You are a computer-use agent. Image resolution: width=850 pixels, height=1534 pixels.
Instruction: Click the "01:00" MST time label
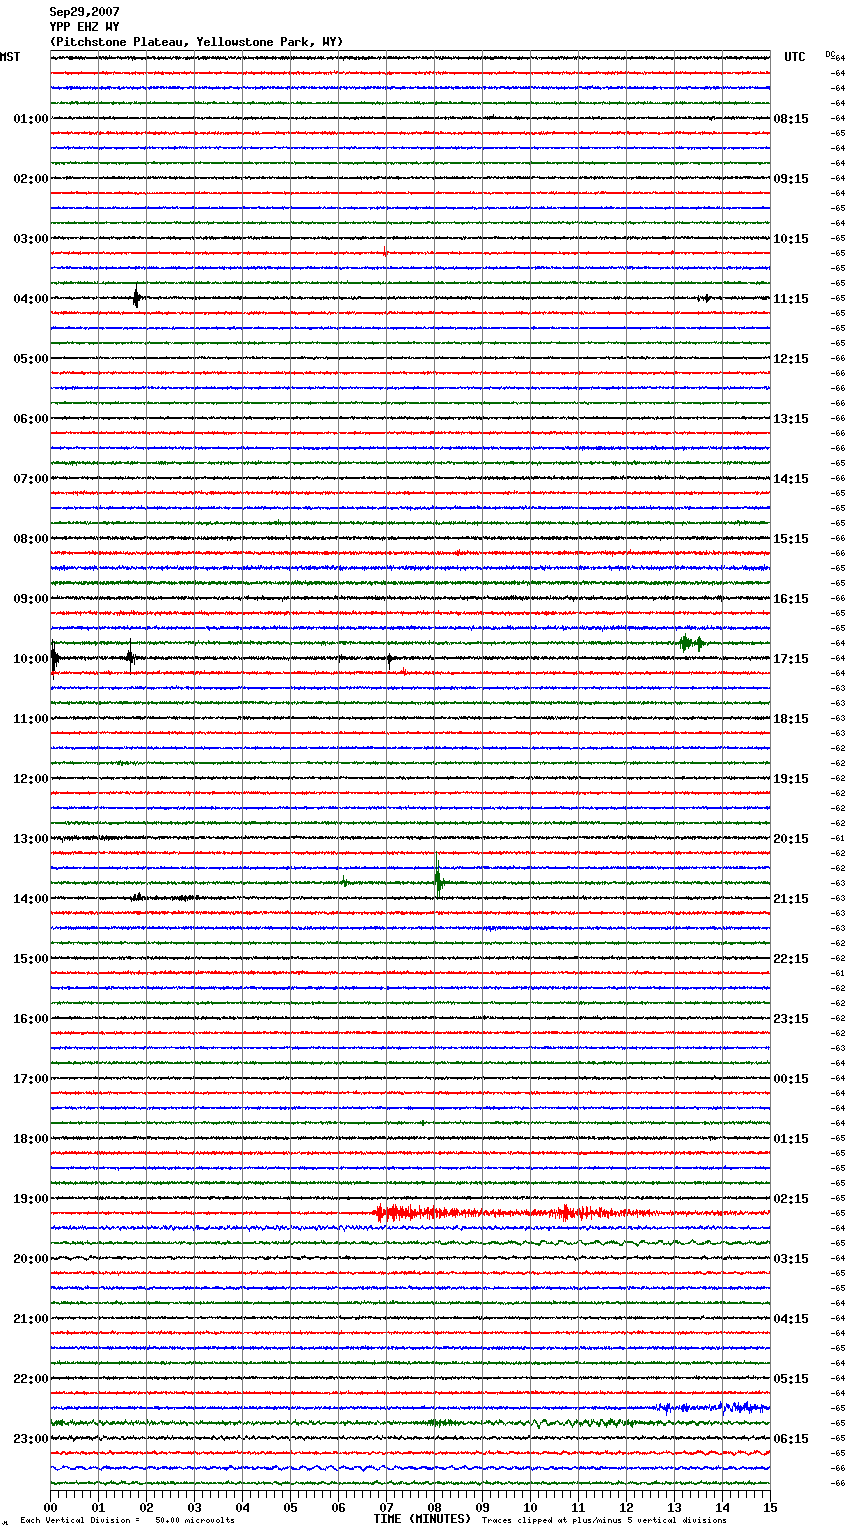(31, 119)
